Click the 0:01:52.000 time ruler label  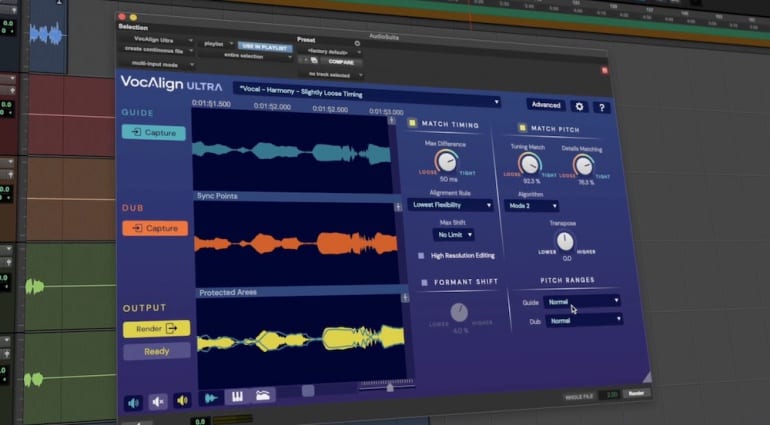[273, 106]
